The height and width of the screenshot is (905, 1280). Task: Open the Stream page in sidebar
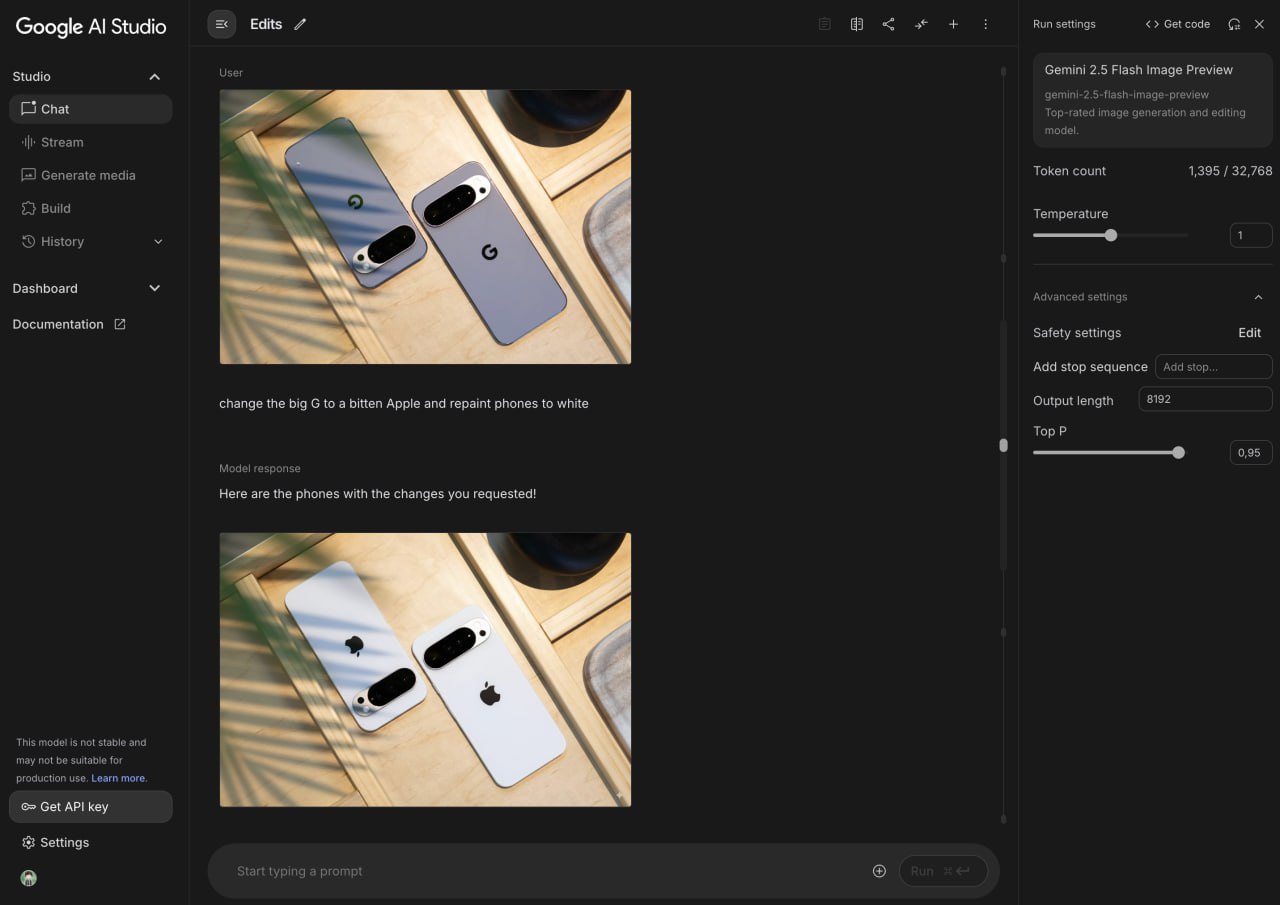62,142
